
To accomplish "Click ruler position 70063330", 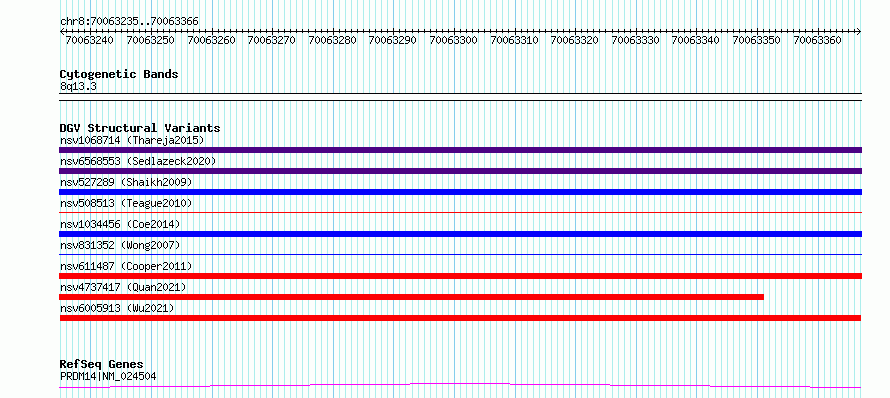I will coord(636,40).
